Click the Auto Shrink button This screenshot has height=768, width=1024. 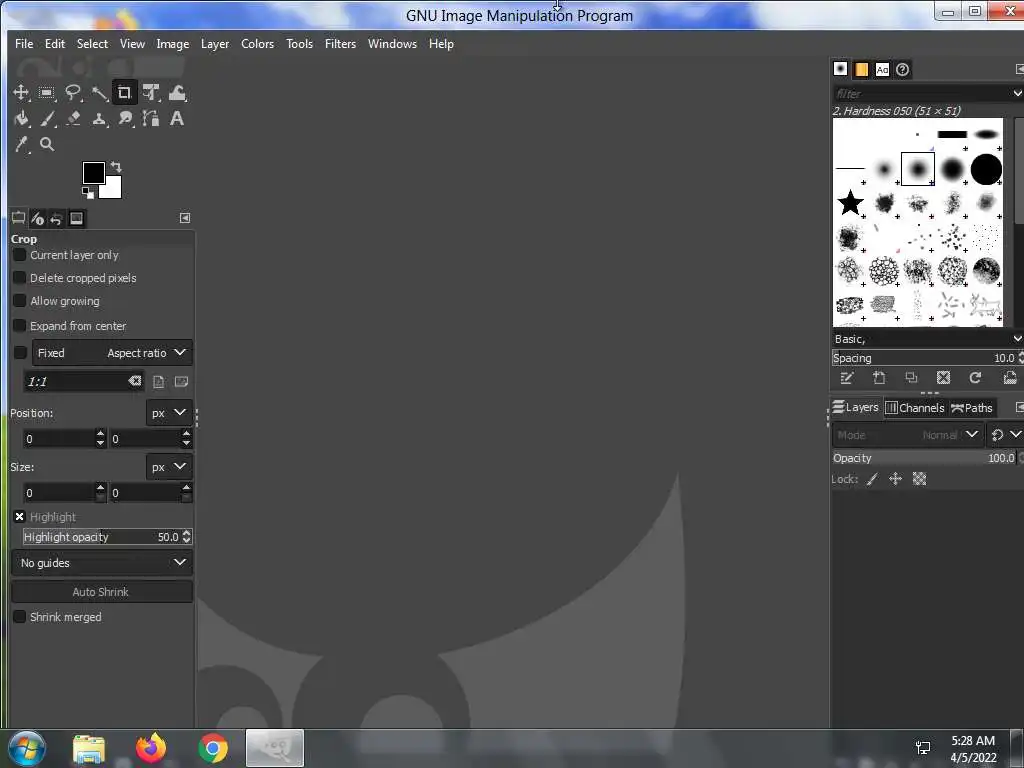pos(102,592)
